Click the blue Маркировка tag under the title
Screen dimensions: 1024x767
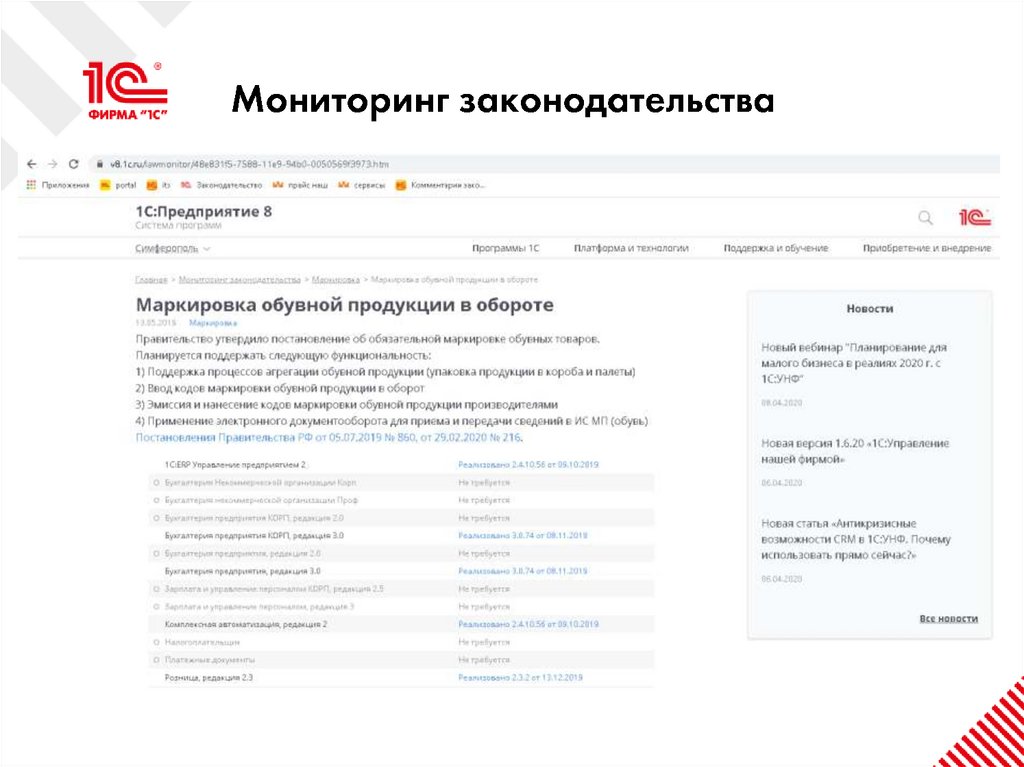pos(213,323)
